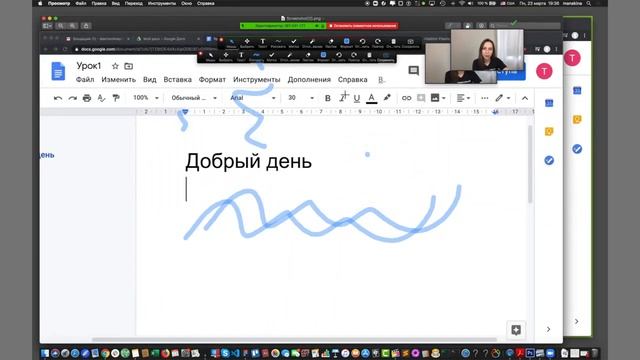Open the editing mode pencil dropdown

click(x=503, y=98)
